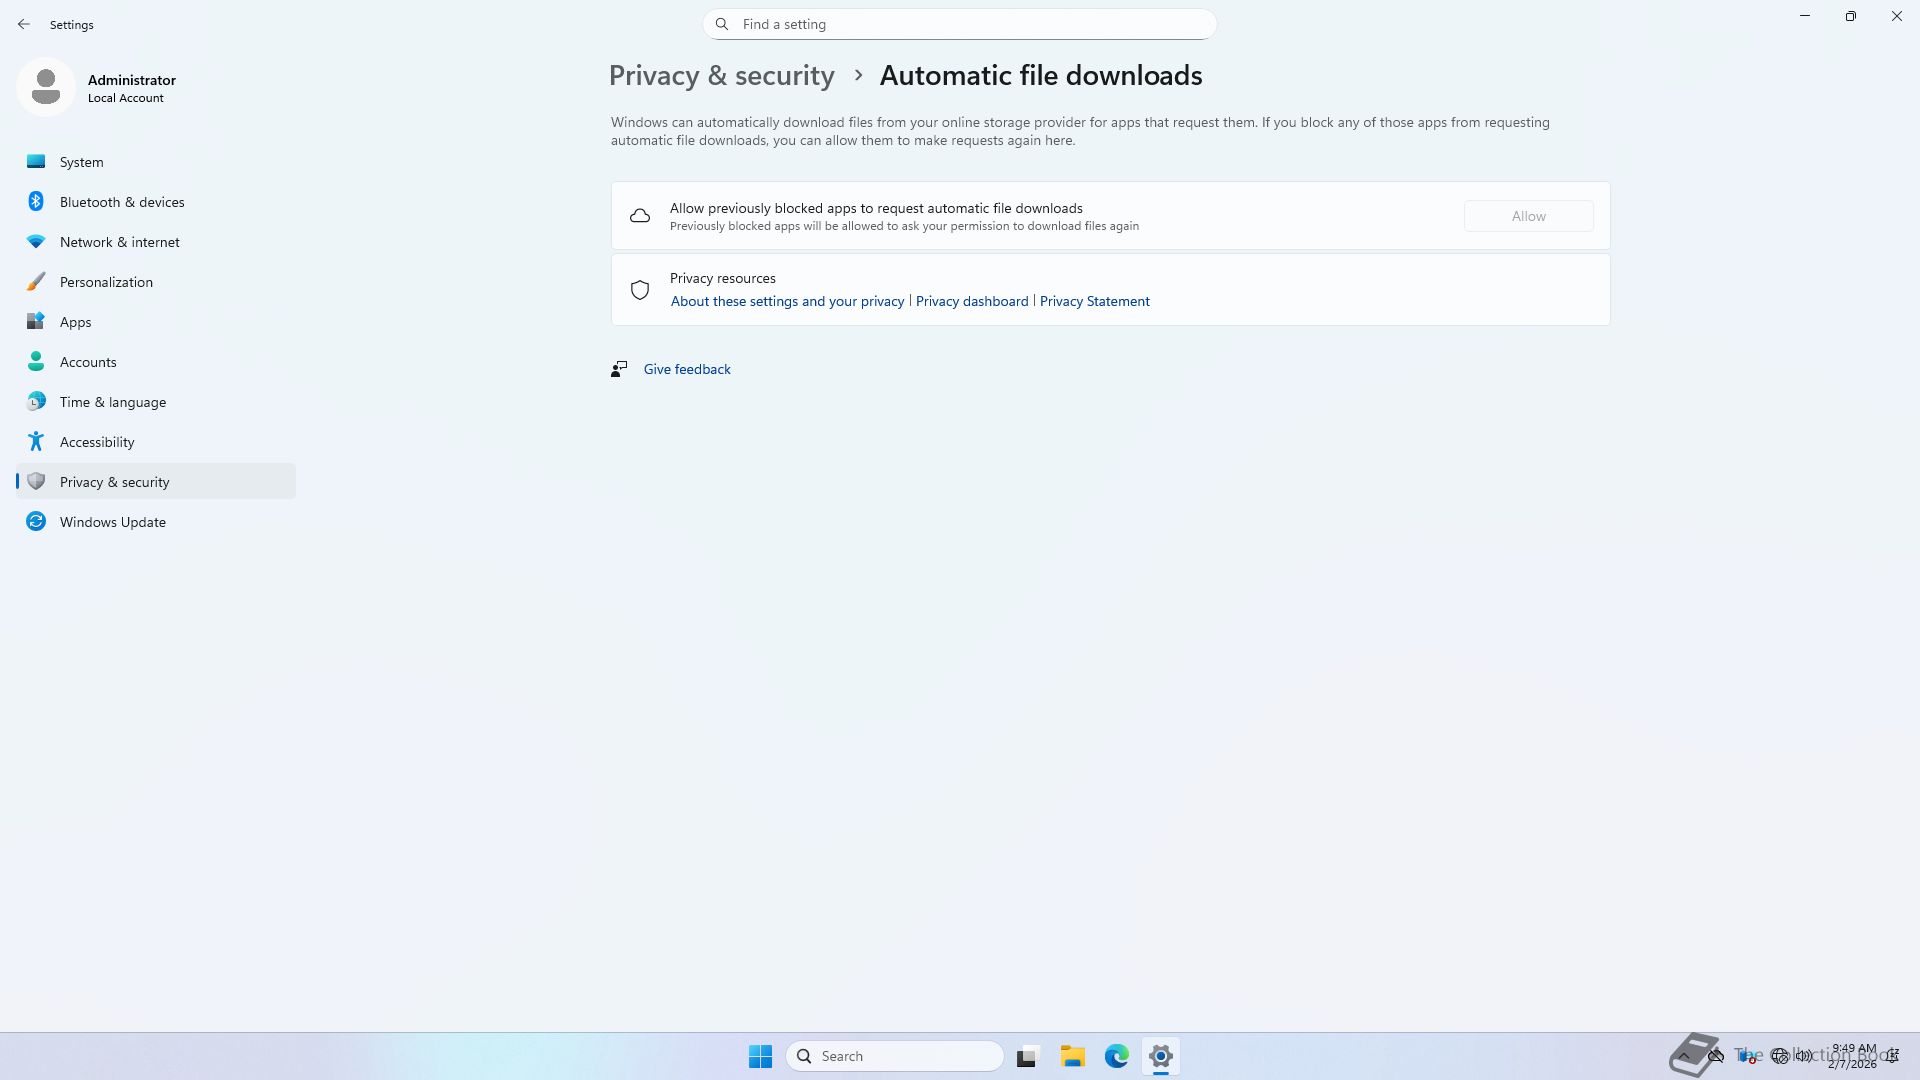This screenshot has width=1920, height=1080.
Task: Open File Explorer from taskbar
Action: point(1072,1056)
